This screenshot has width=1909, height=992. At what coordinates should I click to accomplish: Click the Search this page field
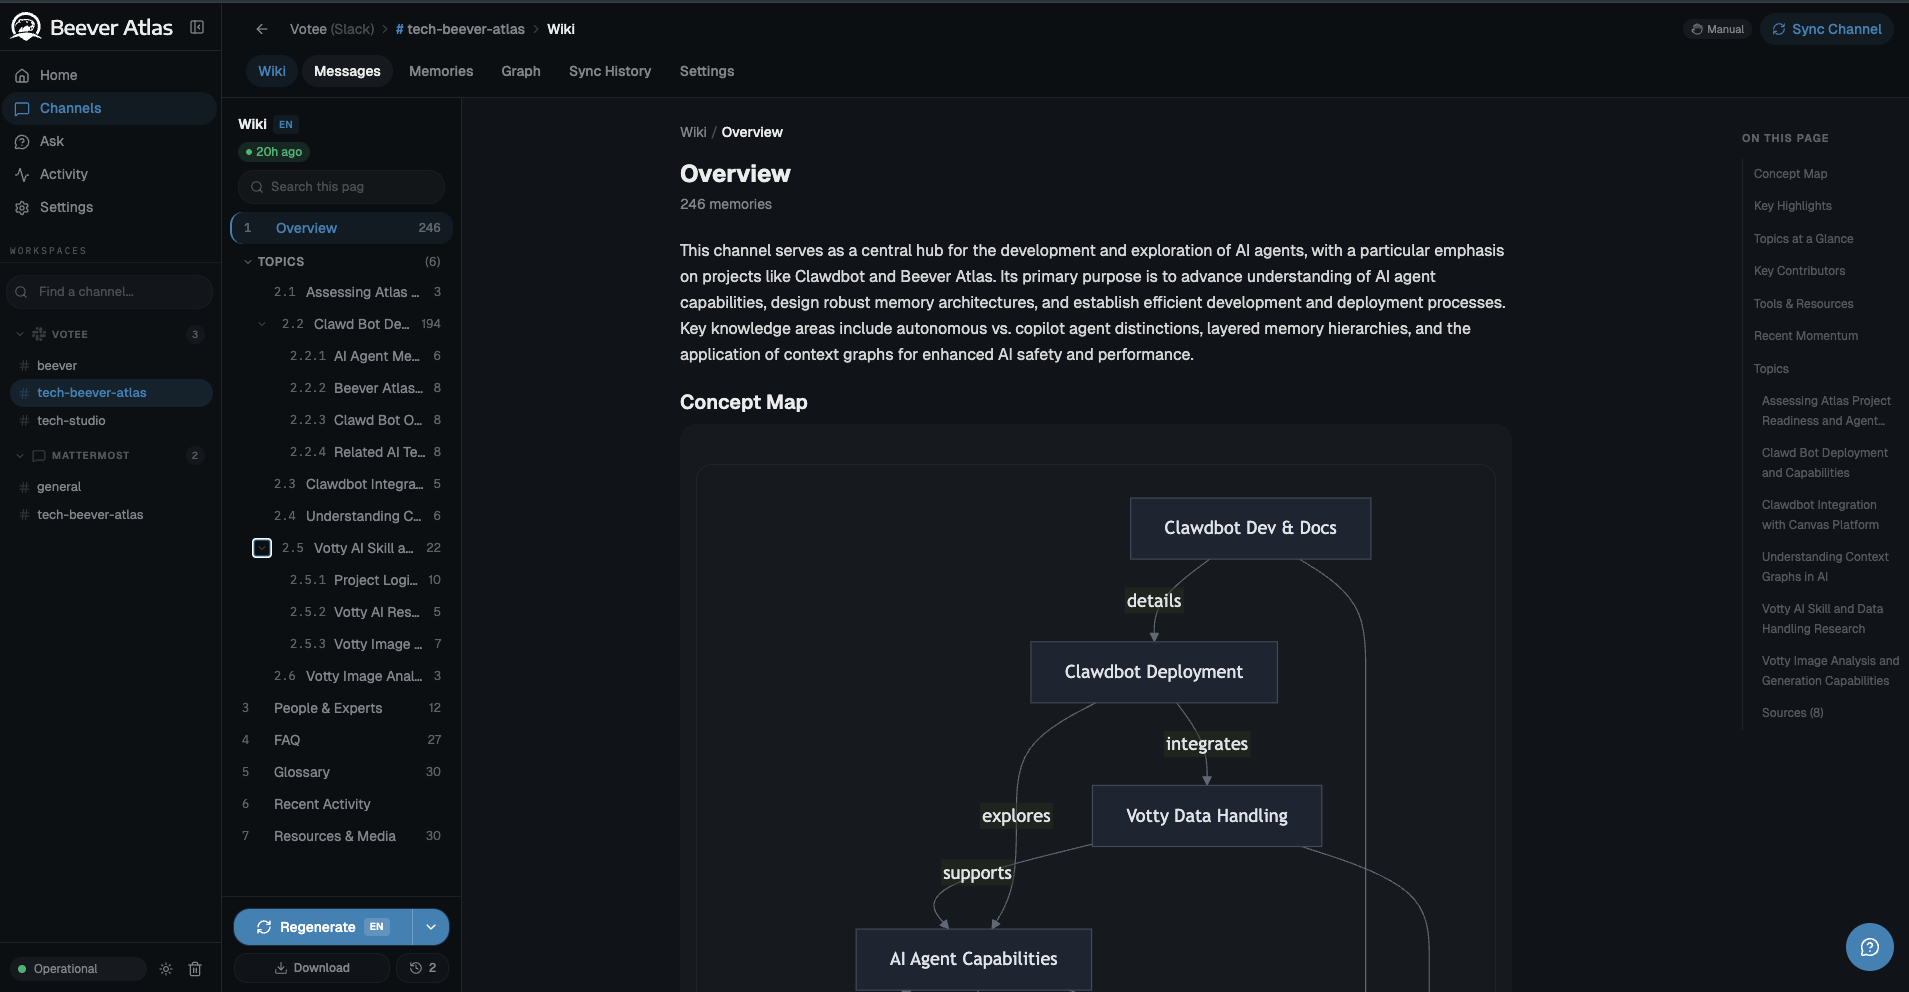point(341,186)
